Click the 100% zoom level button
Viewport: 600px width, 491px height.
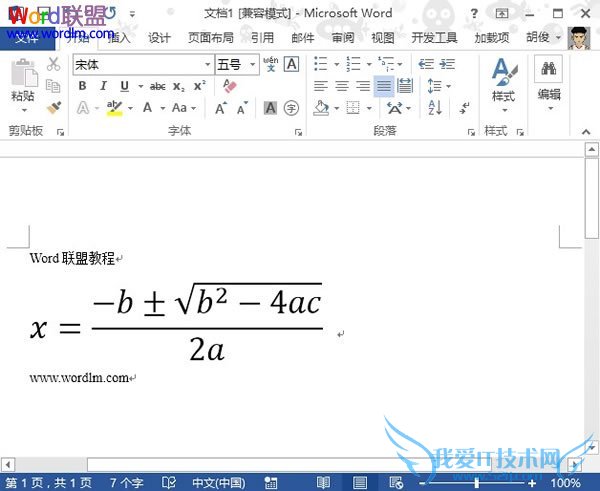(x=566, y=483)
